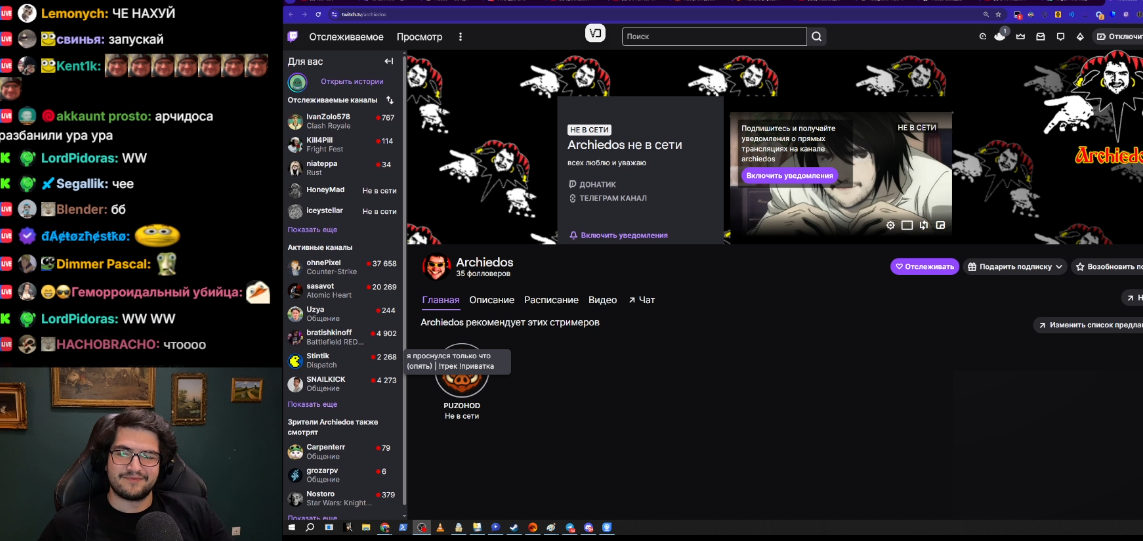1143x541 pixels.
Task: Open the Расписание tab
Action: point(551,300)
